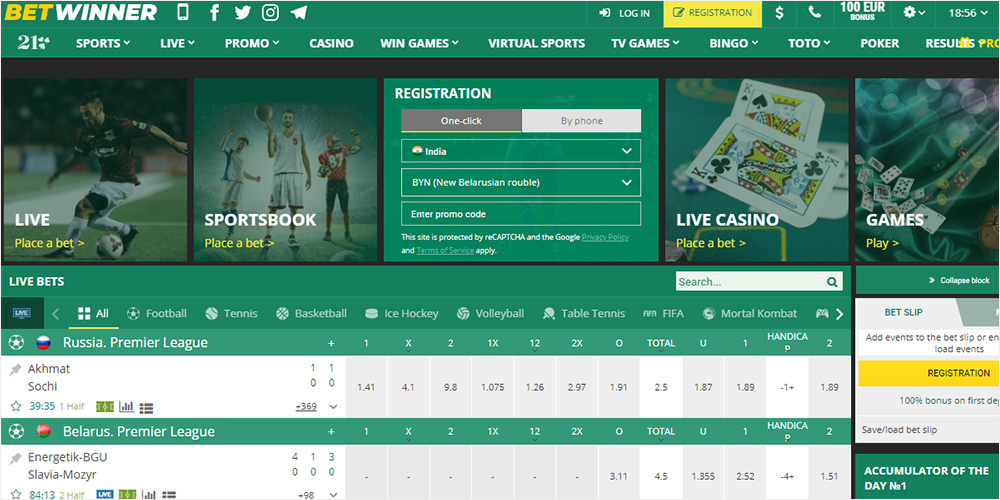The height and width of the screenshot is (500, 1000).
Task: Open the TOTO menu
Action: (x=809, y=43)
